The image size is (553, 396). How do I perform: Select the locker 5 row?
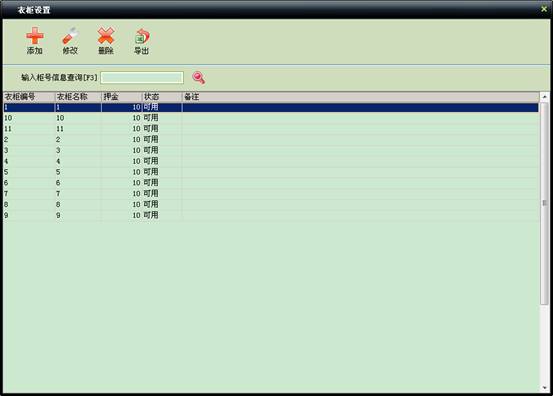coord(271,172)
